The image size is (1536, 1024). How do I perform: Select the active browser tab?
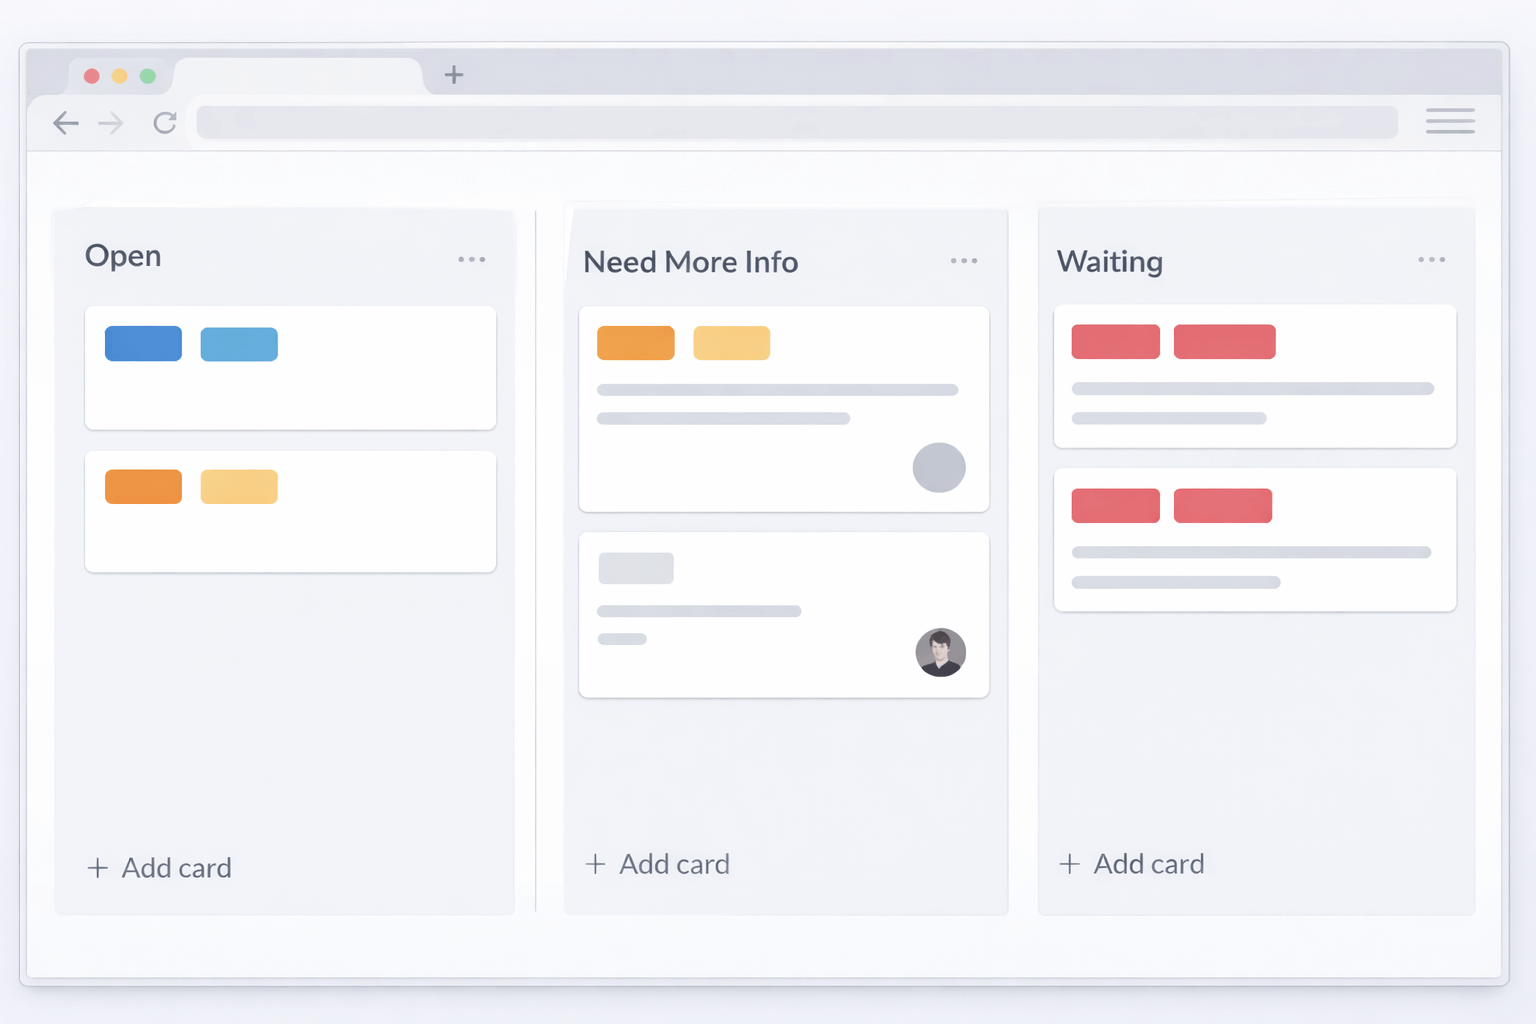(297, 76)
